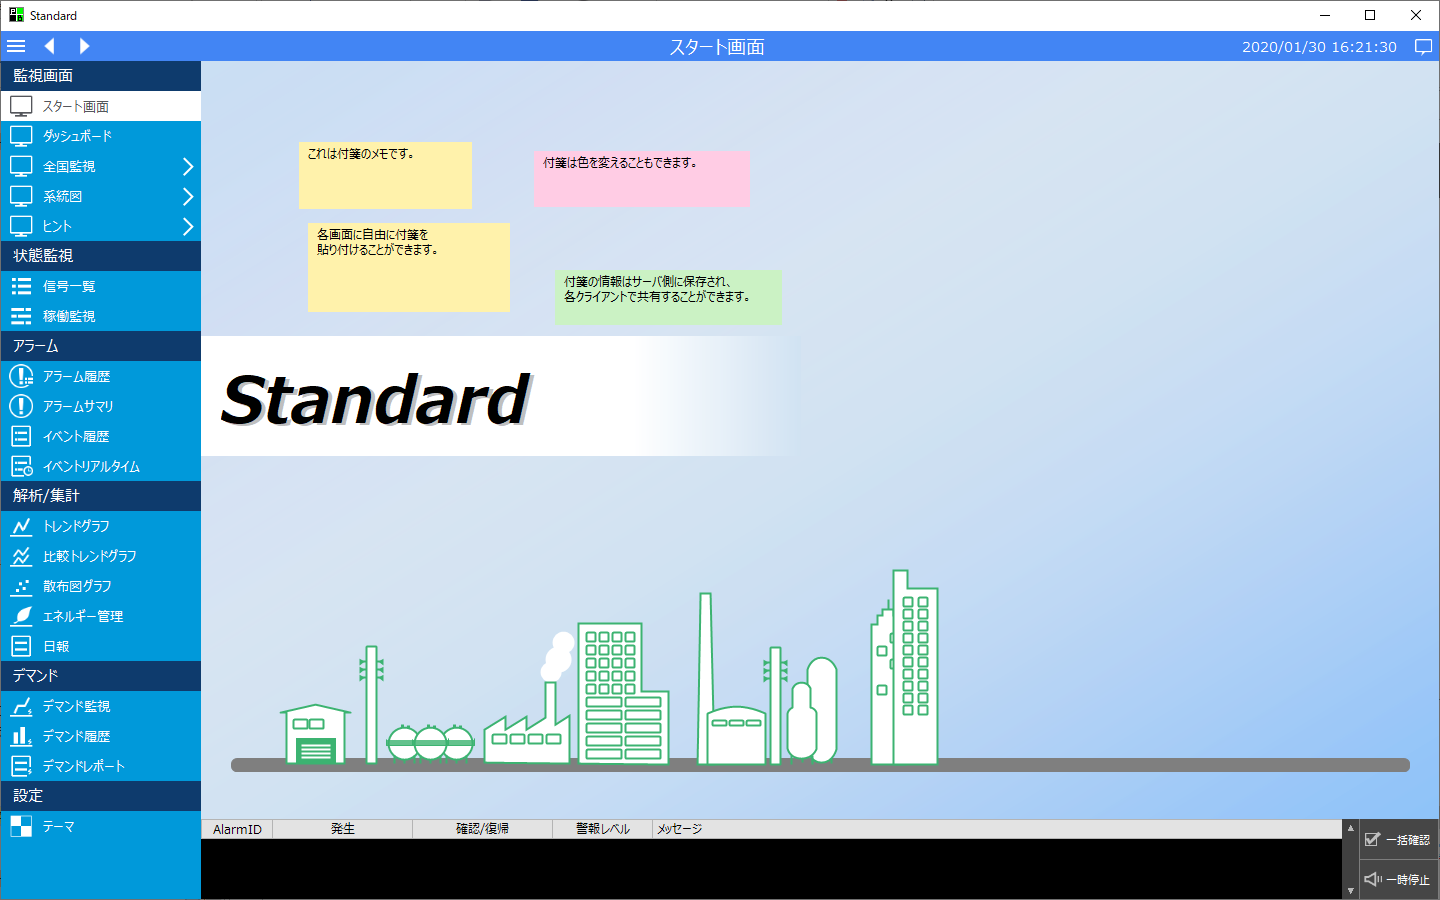Click the hamburger menu icon

tap(16, 46)
